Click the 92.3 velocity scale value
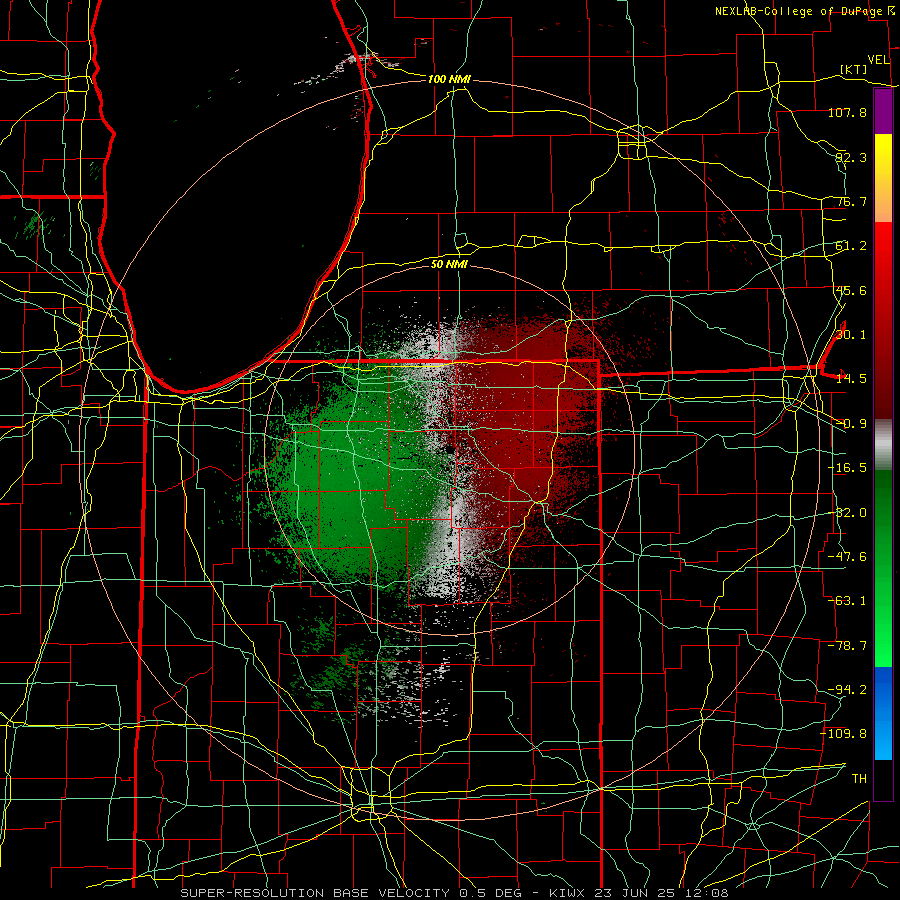This screenshot has height=900, width=900. (x=851, y=157)
